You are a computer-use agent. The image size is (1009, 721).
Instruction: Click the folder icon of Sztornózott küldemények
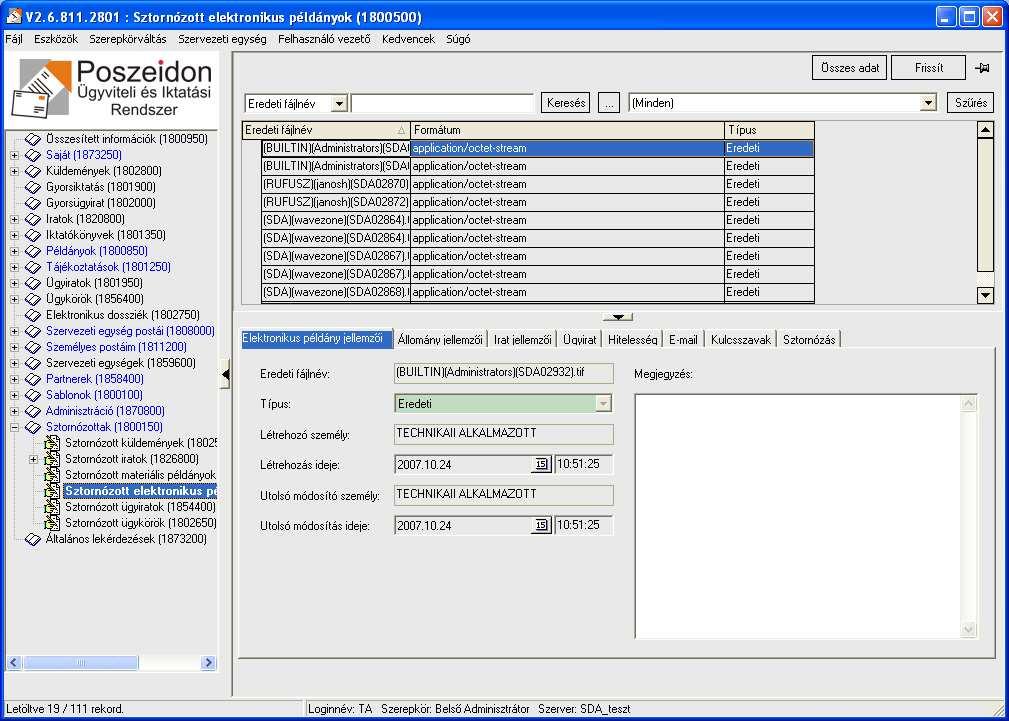(52, 444)
